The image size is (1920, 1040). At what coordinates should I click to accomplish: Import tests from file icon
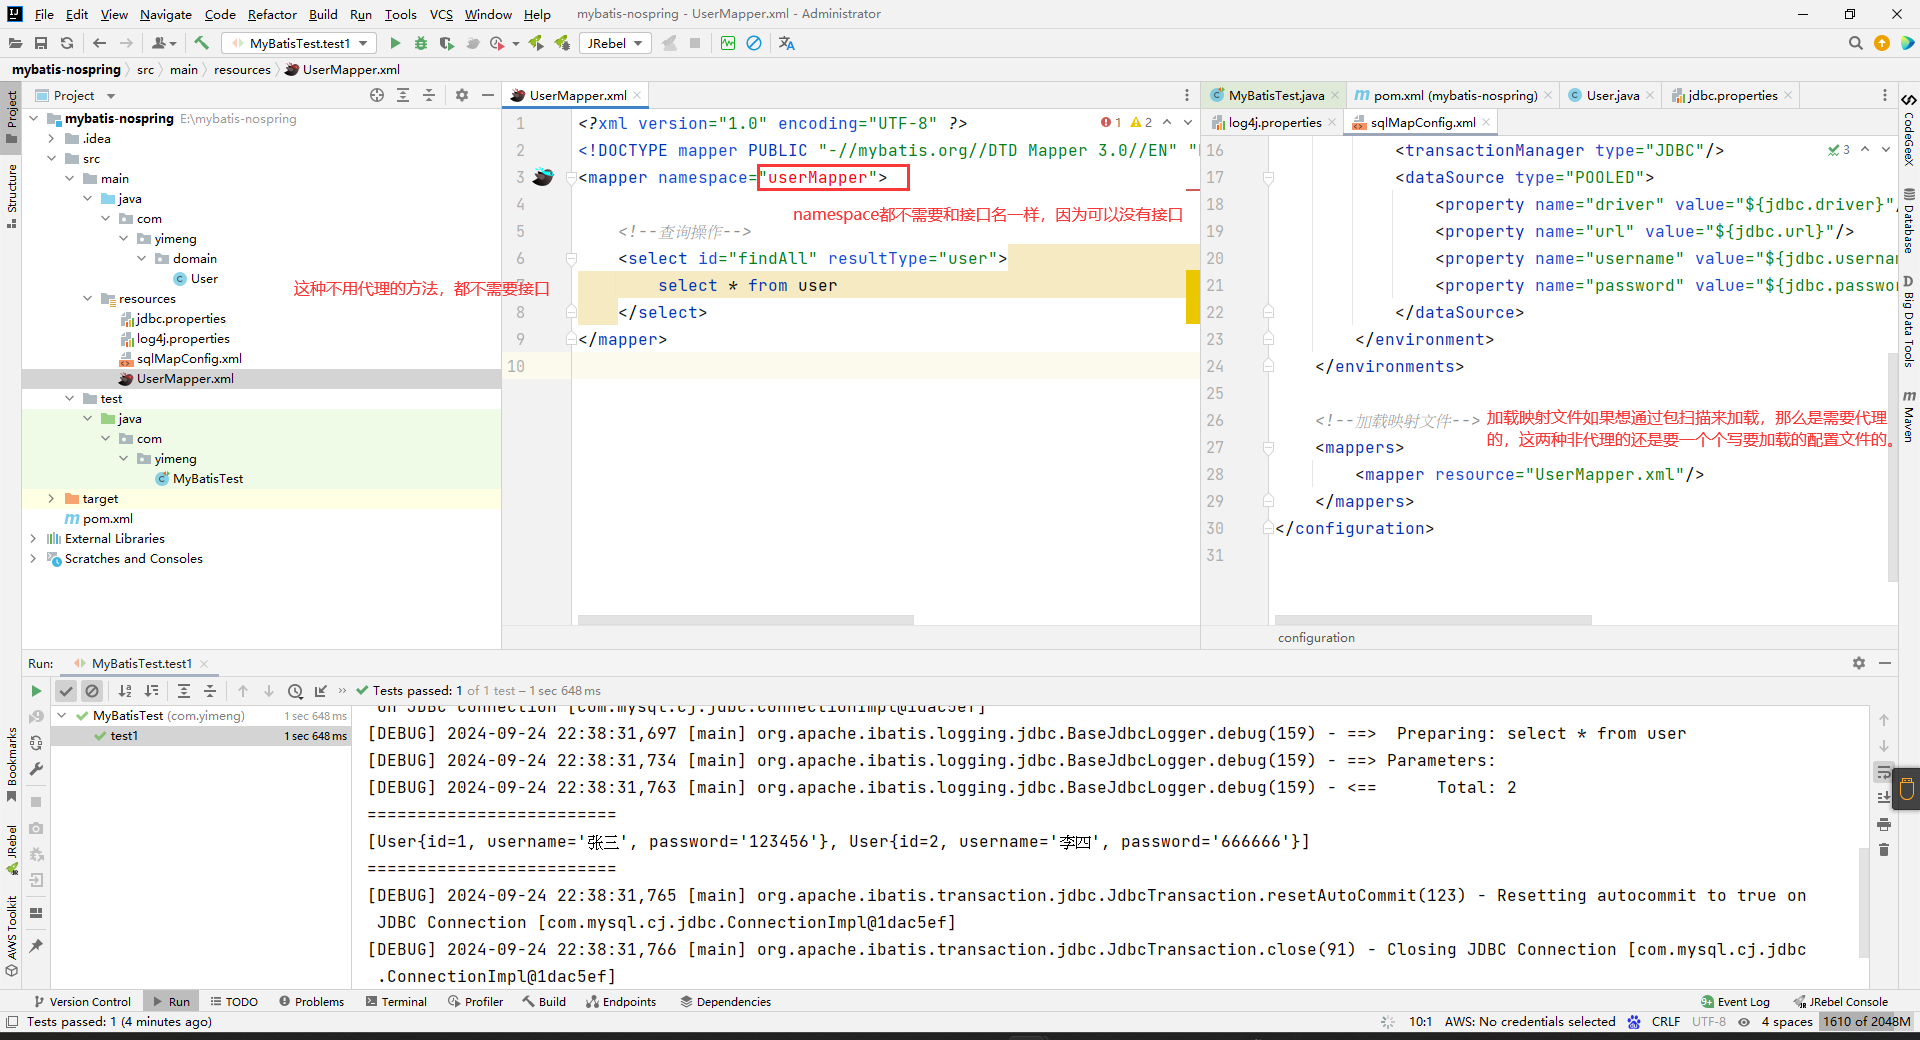tap(321, 691)
